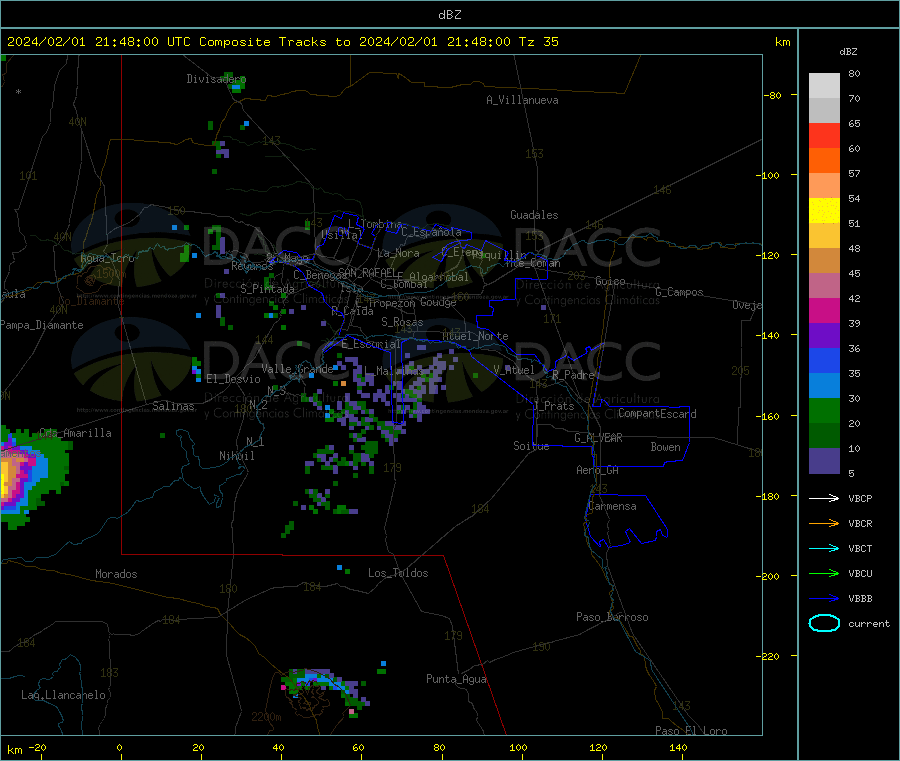Click the A_Villanueva map label
This screenshot has height=761, width=900.
[x=522, y=100]
